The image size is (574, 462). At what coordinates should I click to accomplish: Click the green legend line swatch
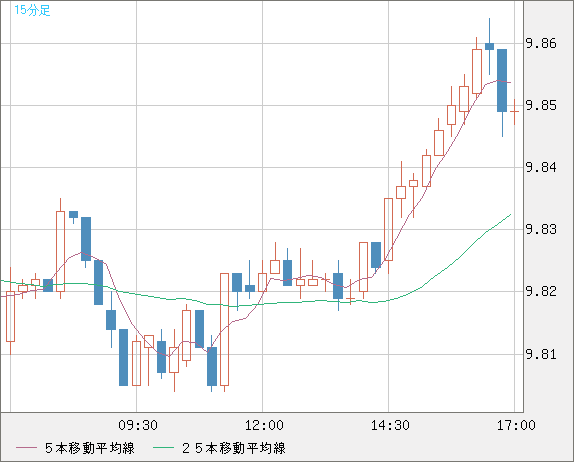point(163,448)
